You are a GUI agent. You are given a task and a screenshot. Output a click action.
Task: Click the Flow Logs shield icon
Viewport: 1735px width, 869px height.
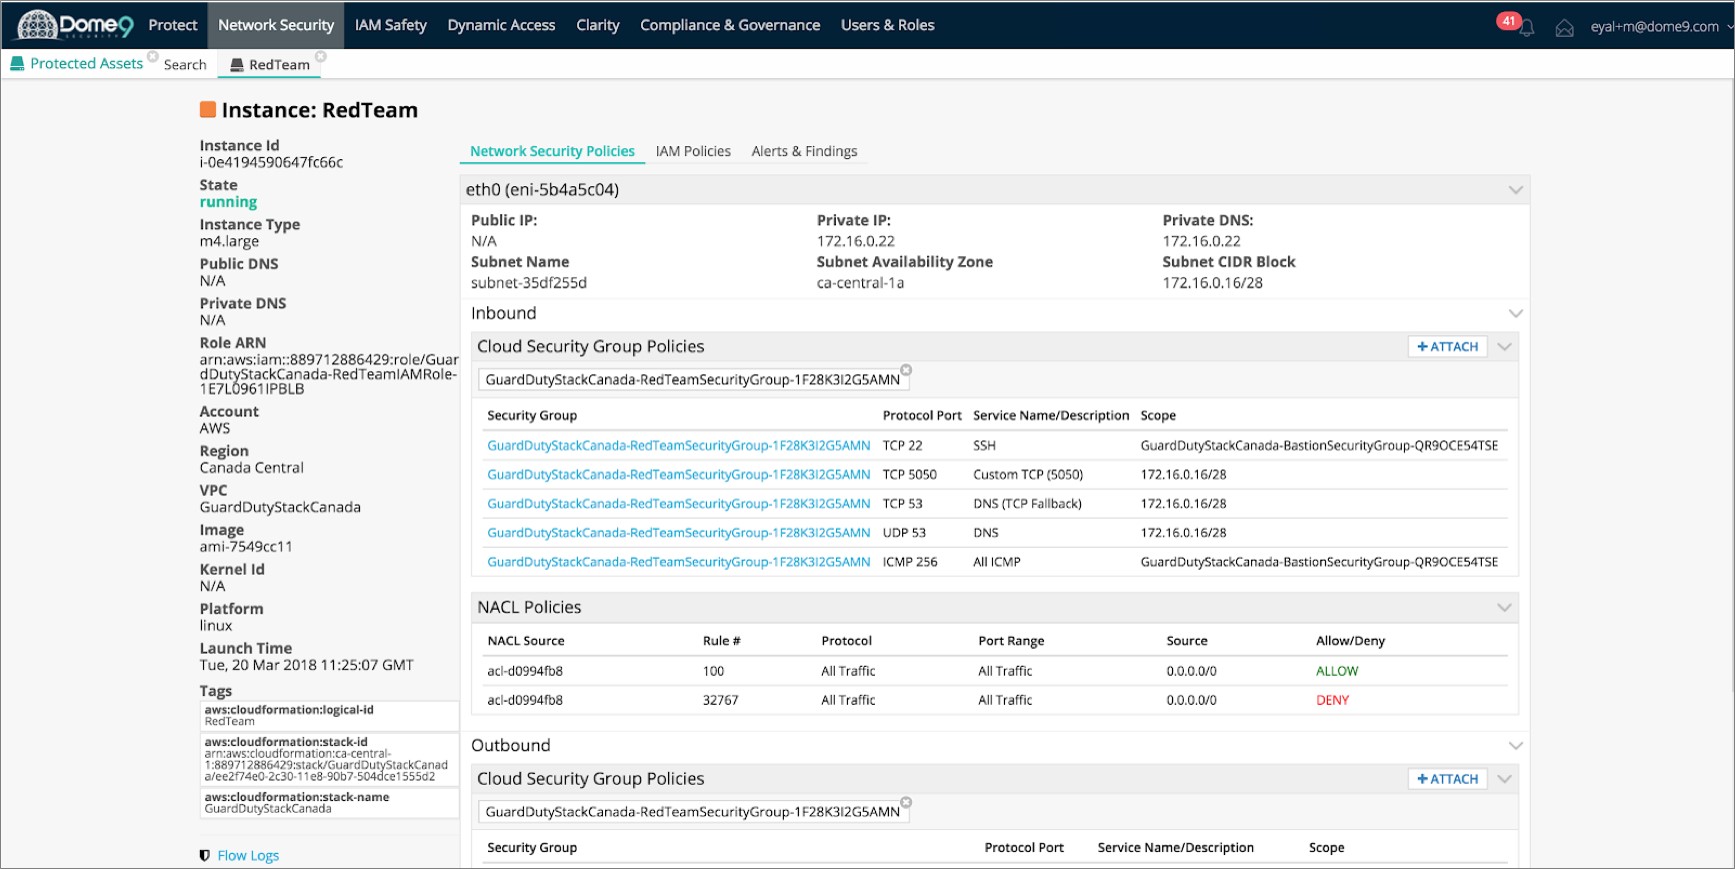tap(205, 856)
